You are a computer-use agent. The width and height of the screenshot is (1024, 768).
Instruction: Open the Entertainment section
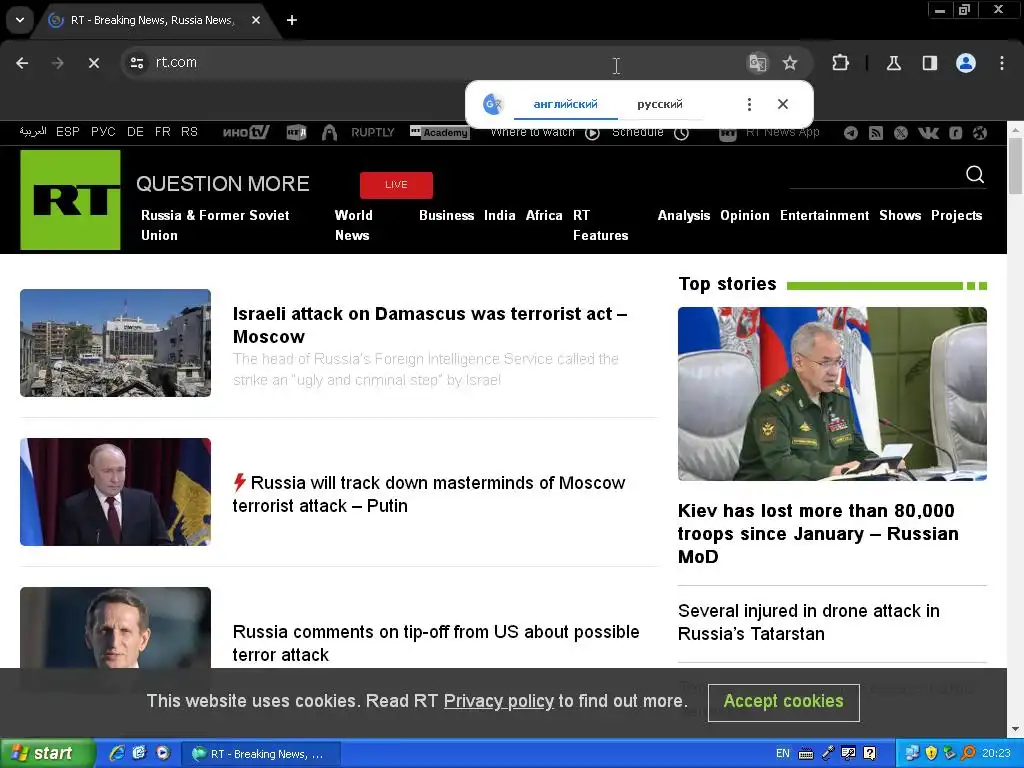824,216
